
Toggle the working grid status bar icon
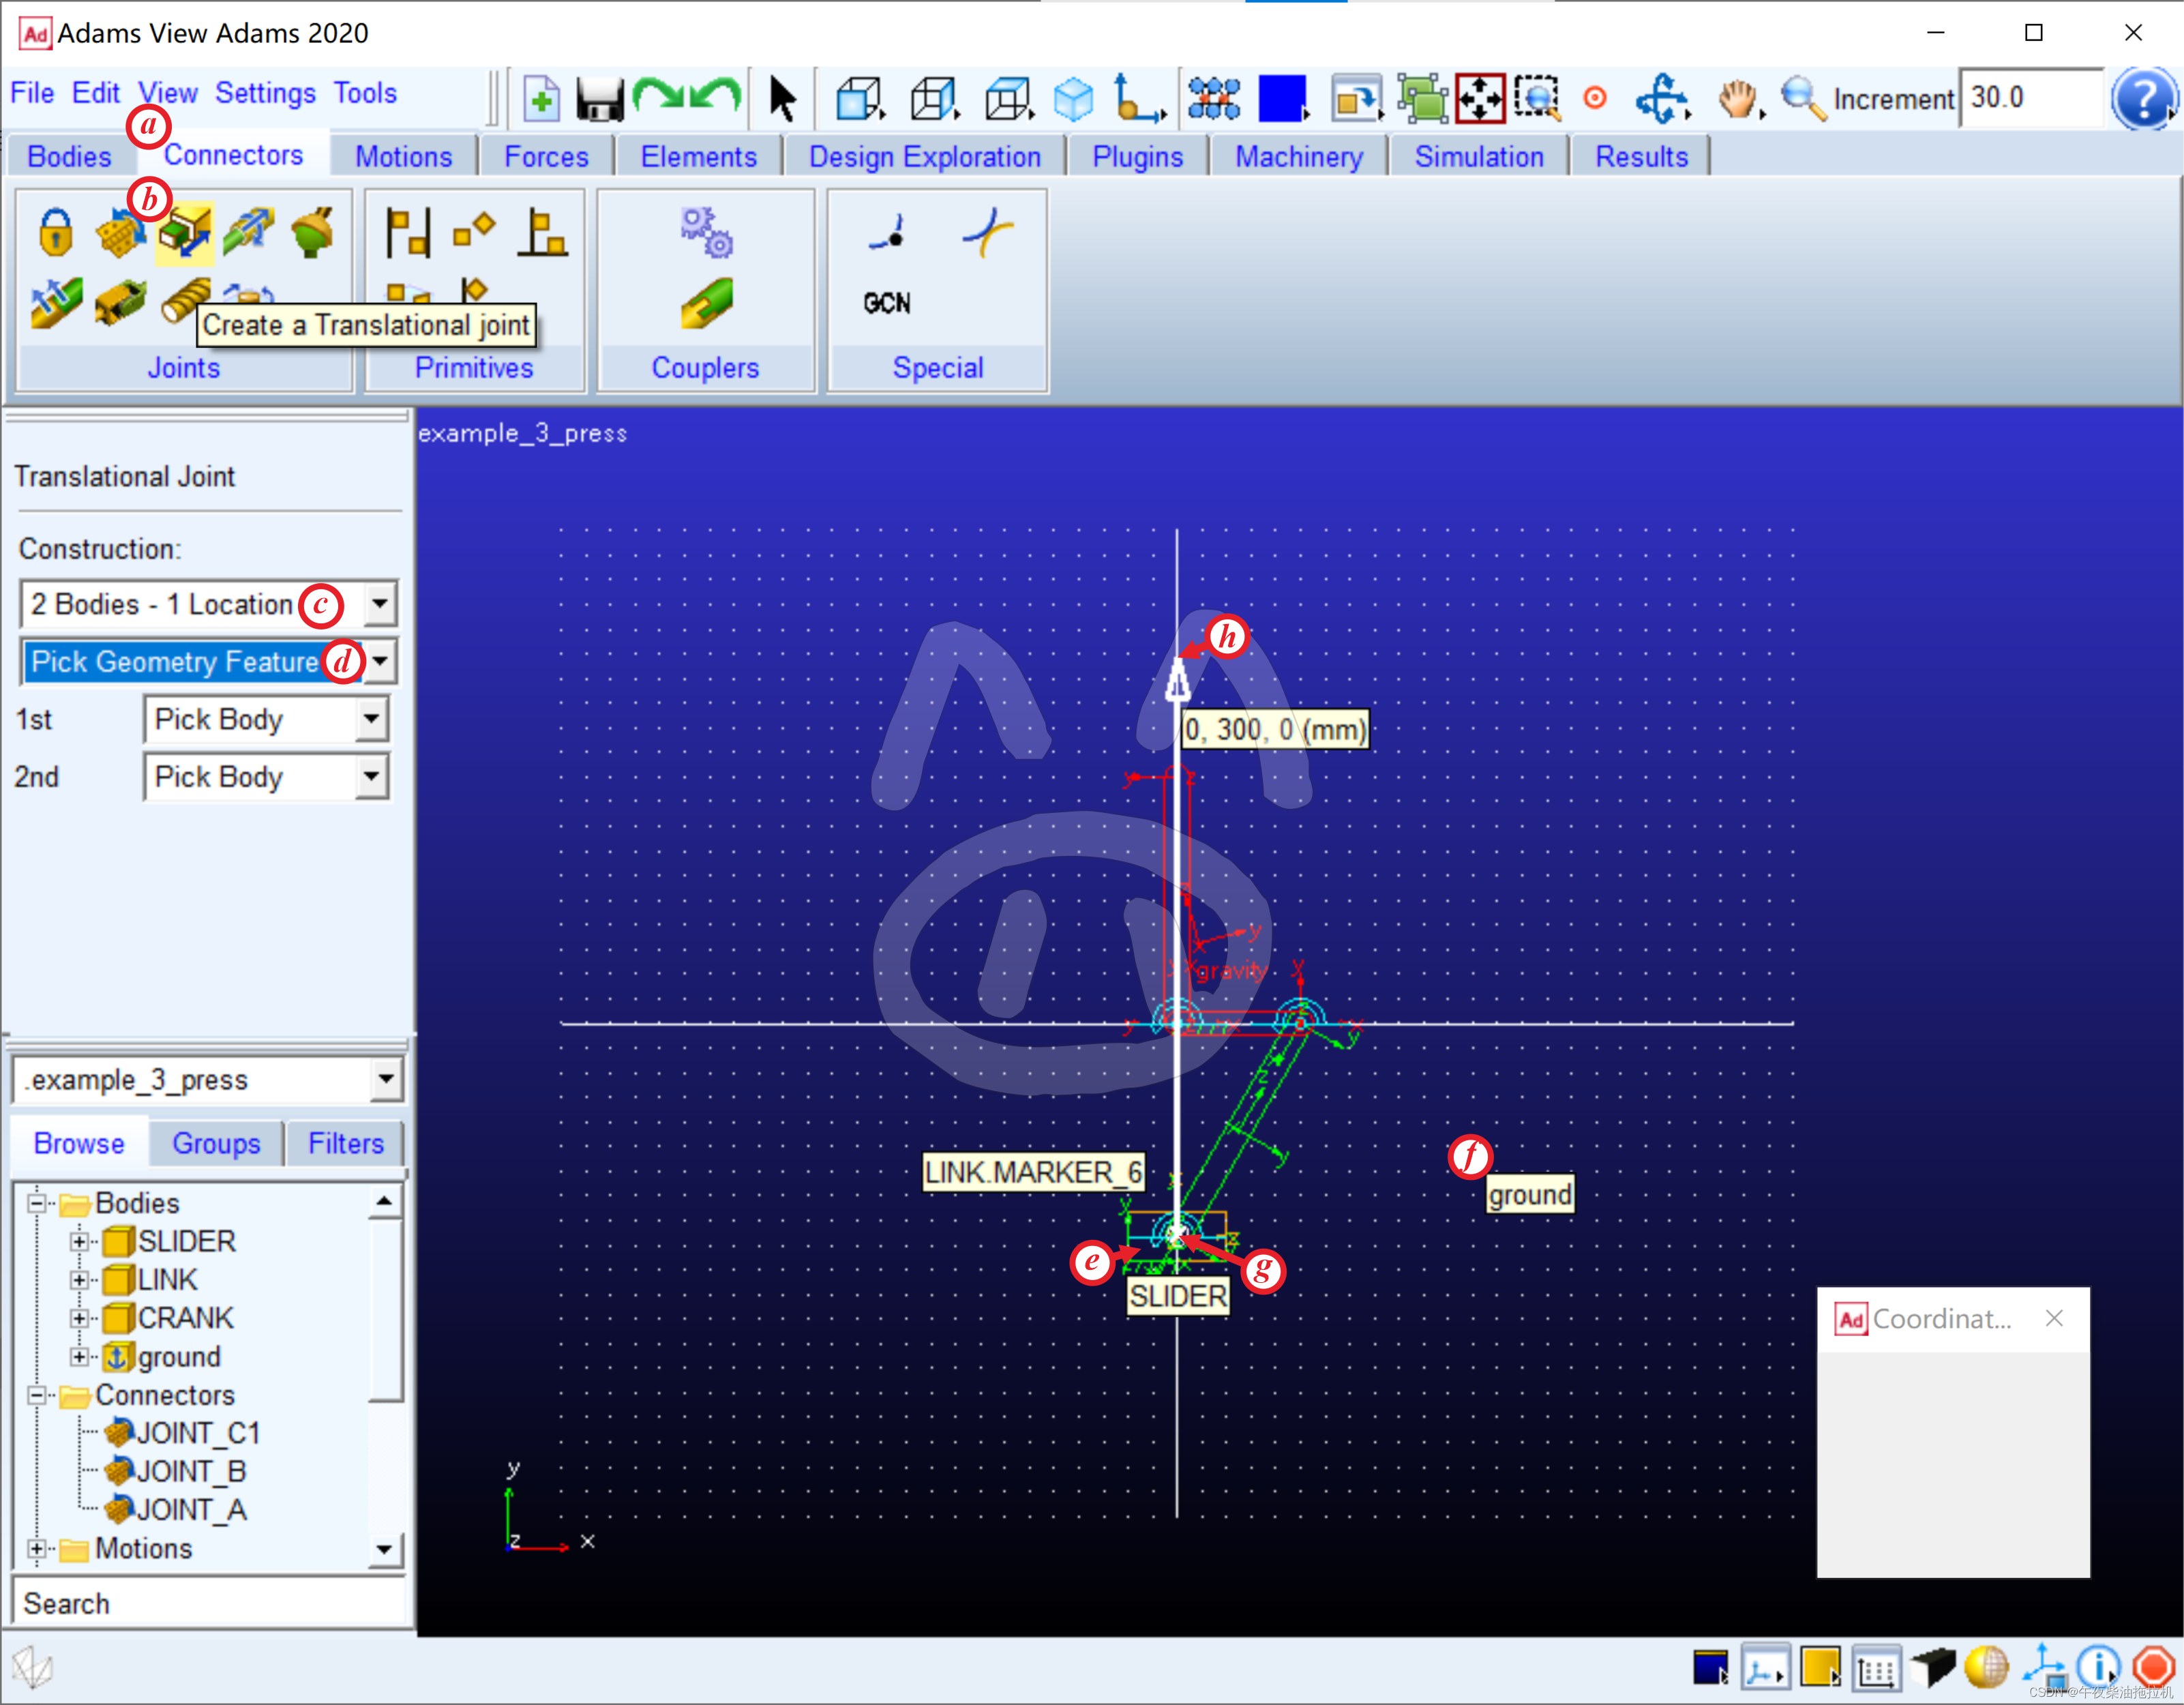1877,1668
